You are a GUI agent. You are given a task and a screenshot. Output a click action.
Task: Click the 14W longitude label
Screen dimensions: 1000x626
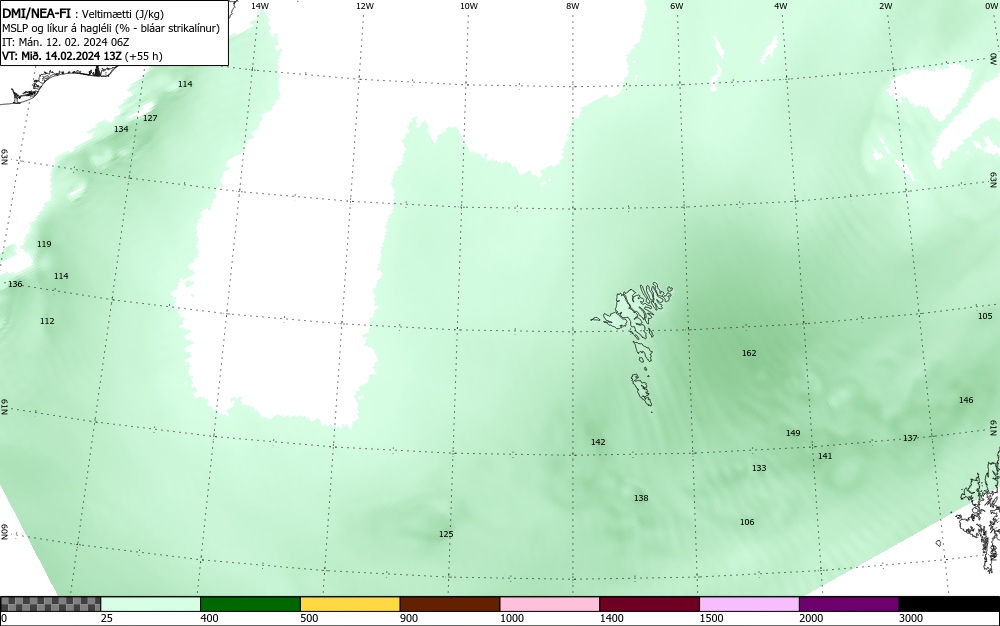tap(260, 6)
